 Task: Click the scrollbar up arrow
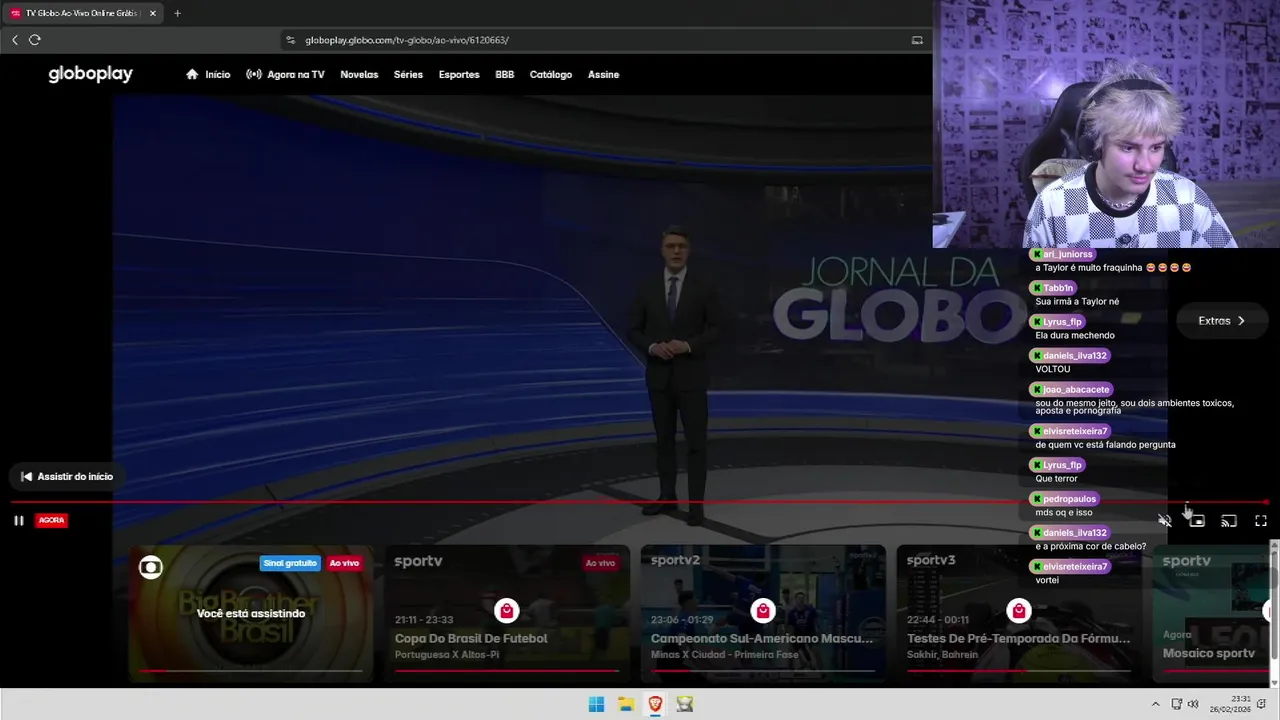coord(1274,544)
